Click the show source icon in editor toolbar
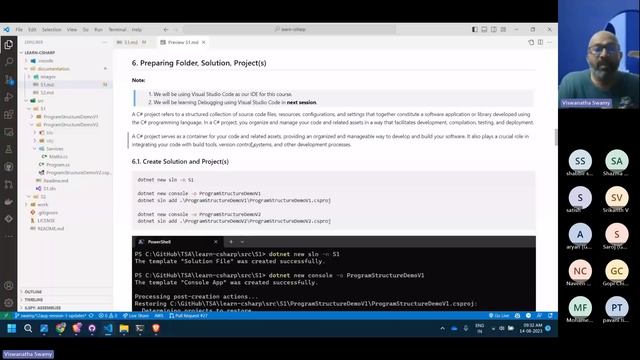The height and width of the screenshot is (360, 640). click(x=531, y=42)
